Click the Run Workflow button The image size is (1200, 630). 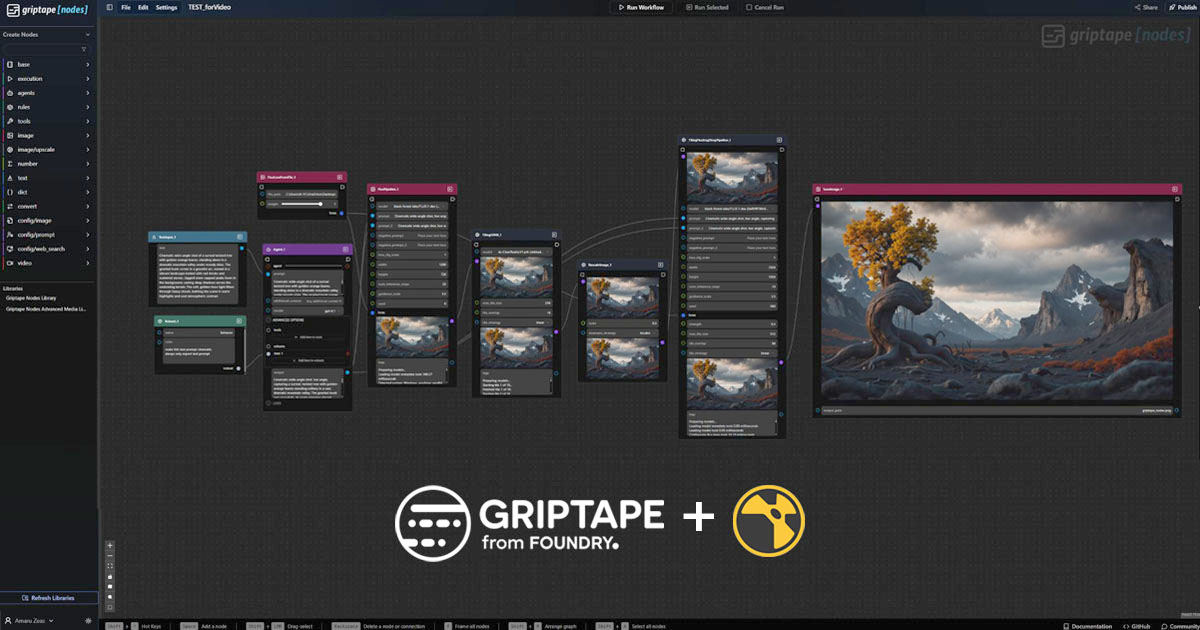click(640, 7)
